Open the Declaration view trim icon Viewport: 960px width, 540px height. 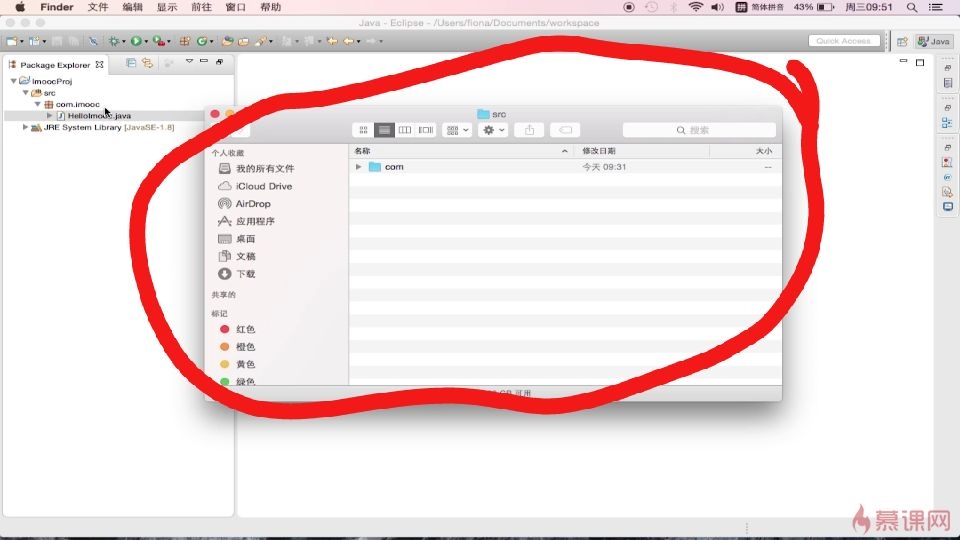(947, 192)
